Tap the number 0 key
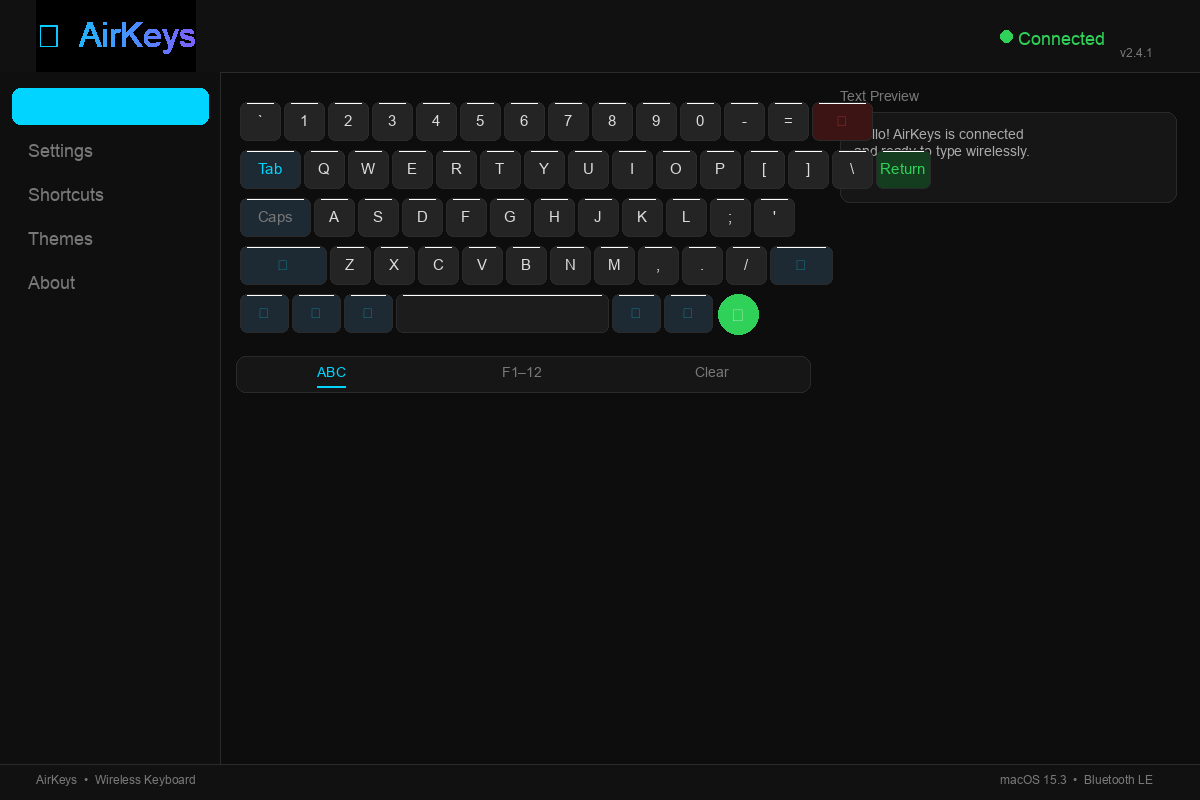The image size is (1200, 800). coord(700,121)
